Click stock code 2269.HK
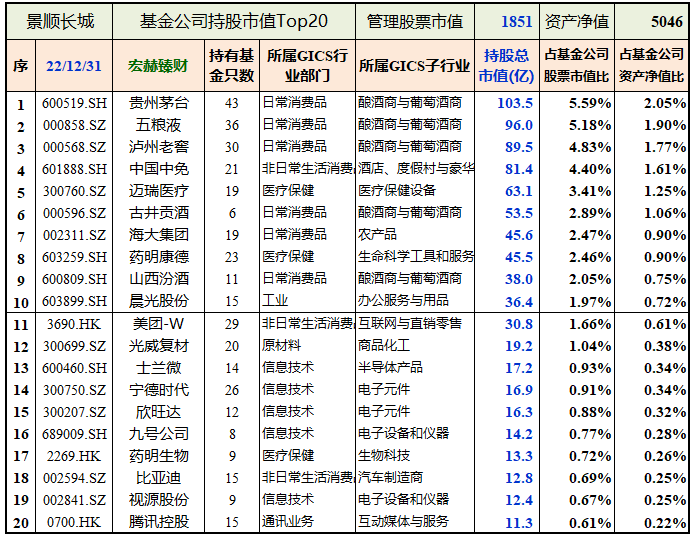690x536 pixels. point(74,456)
